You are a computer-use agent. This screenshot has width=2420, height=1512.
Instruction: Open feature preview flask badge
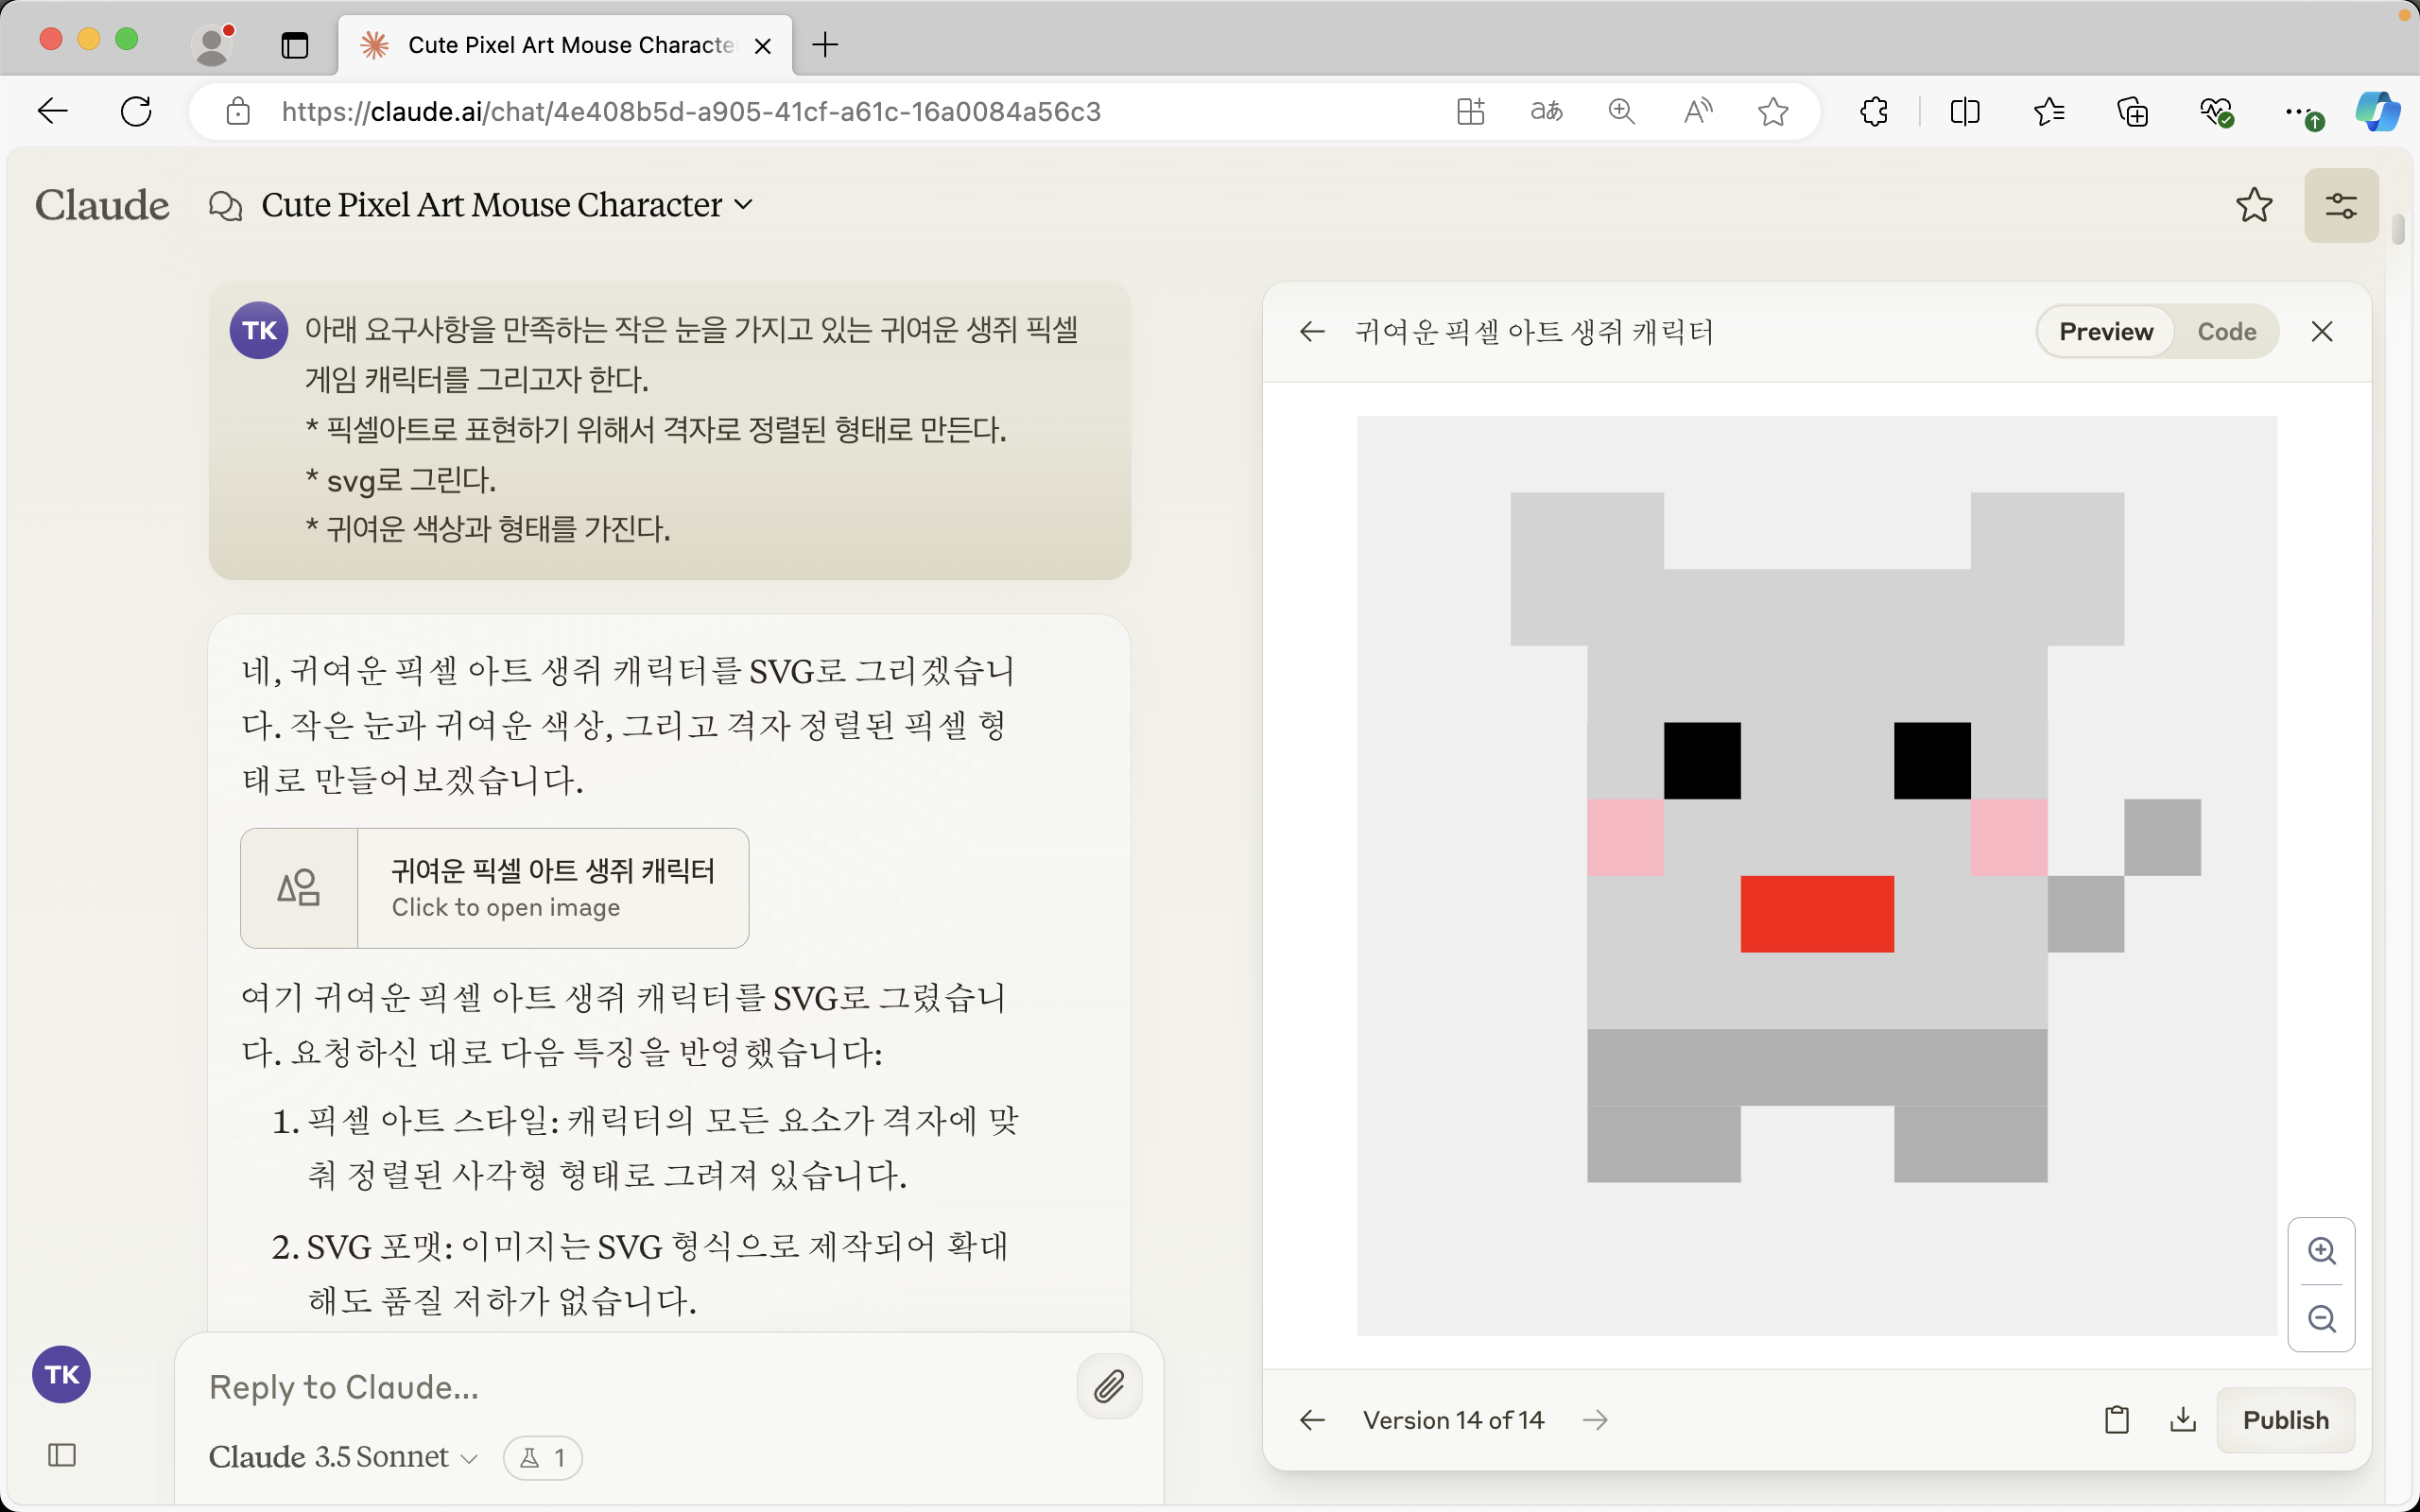tap(542, 1457)
